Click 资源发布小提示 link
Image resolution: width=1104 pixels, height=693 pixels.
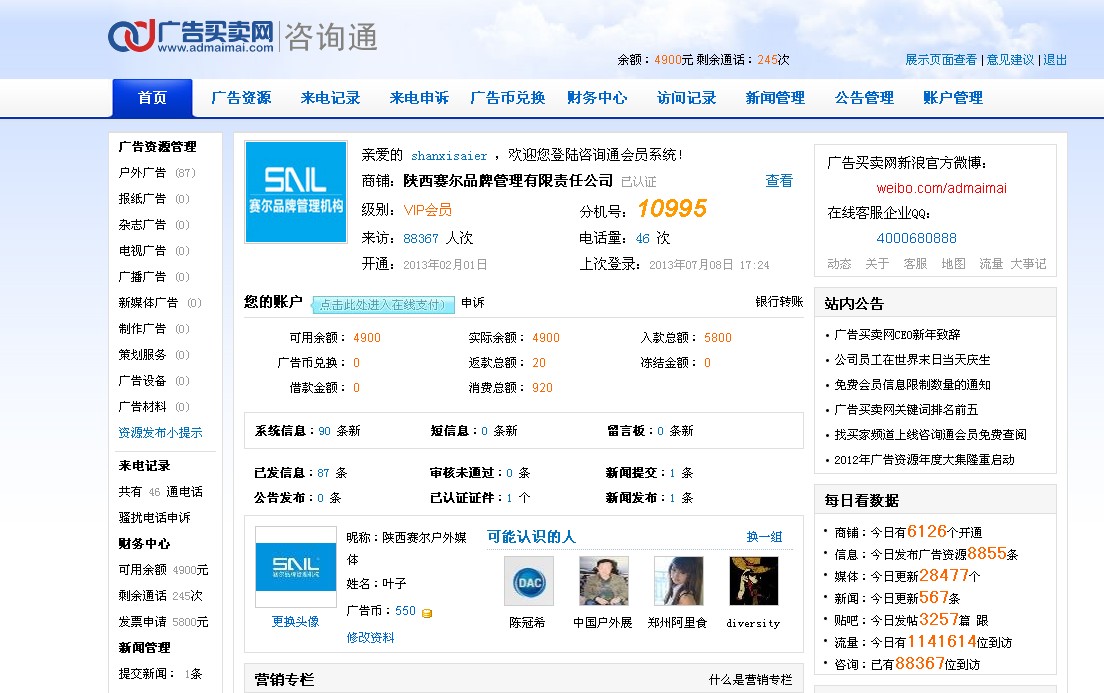point(161,433)
